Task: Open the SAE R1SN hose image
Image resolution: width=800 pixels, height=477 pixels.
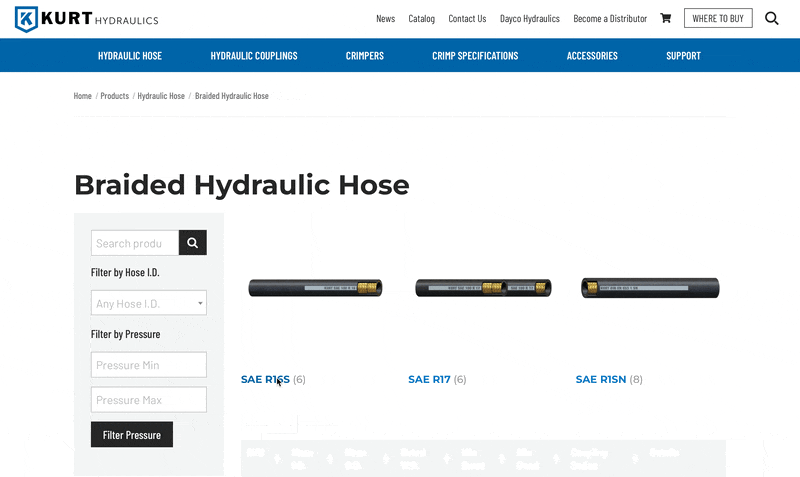Action: click(x=650, y=288)
